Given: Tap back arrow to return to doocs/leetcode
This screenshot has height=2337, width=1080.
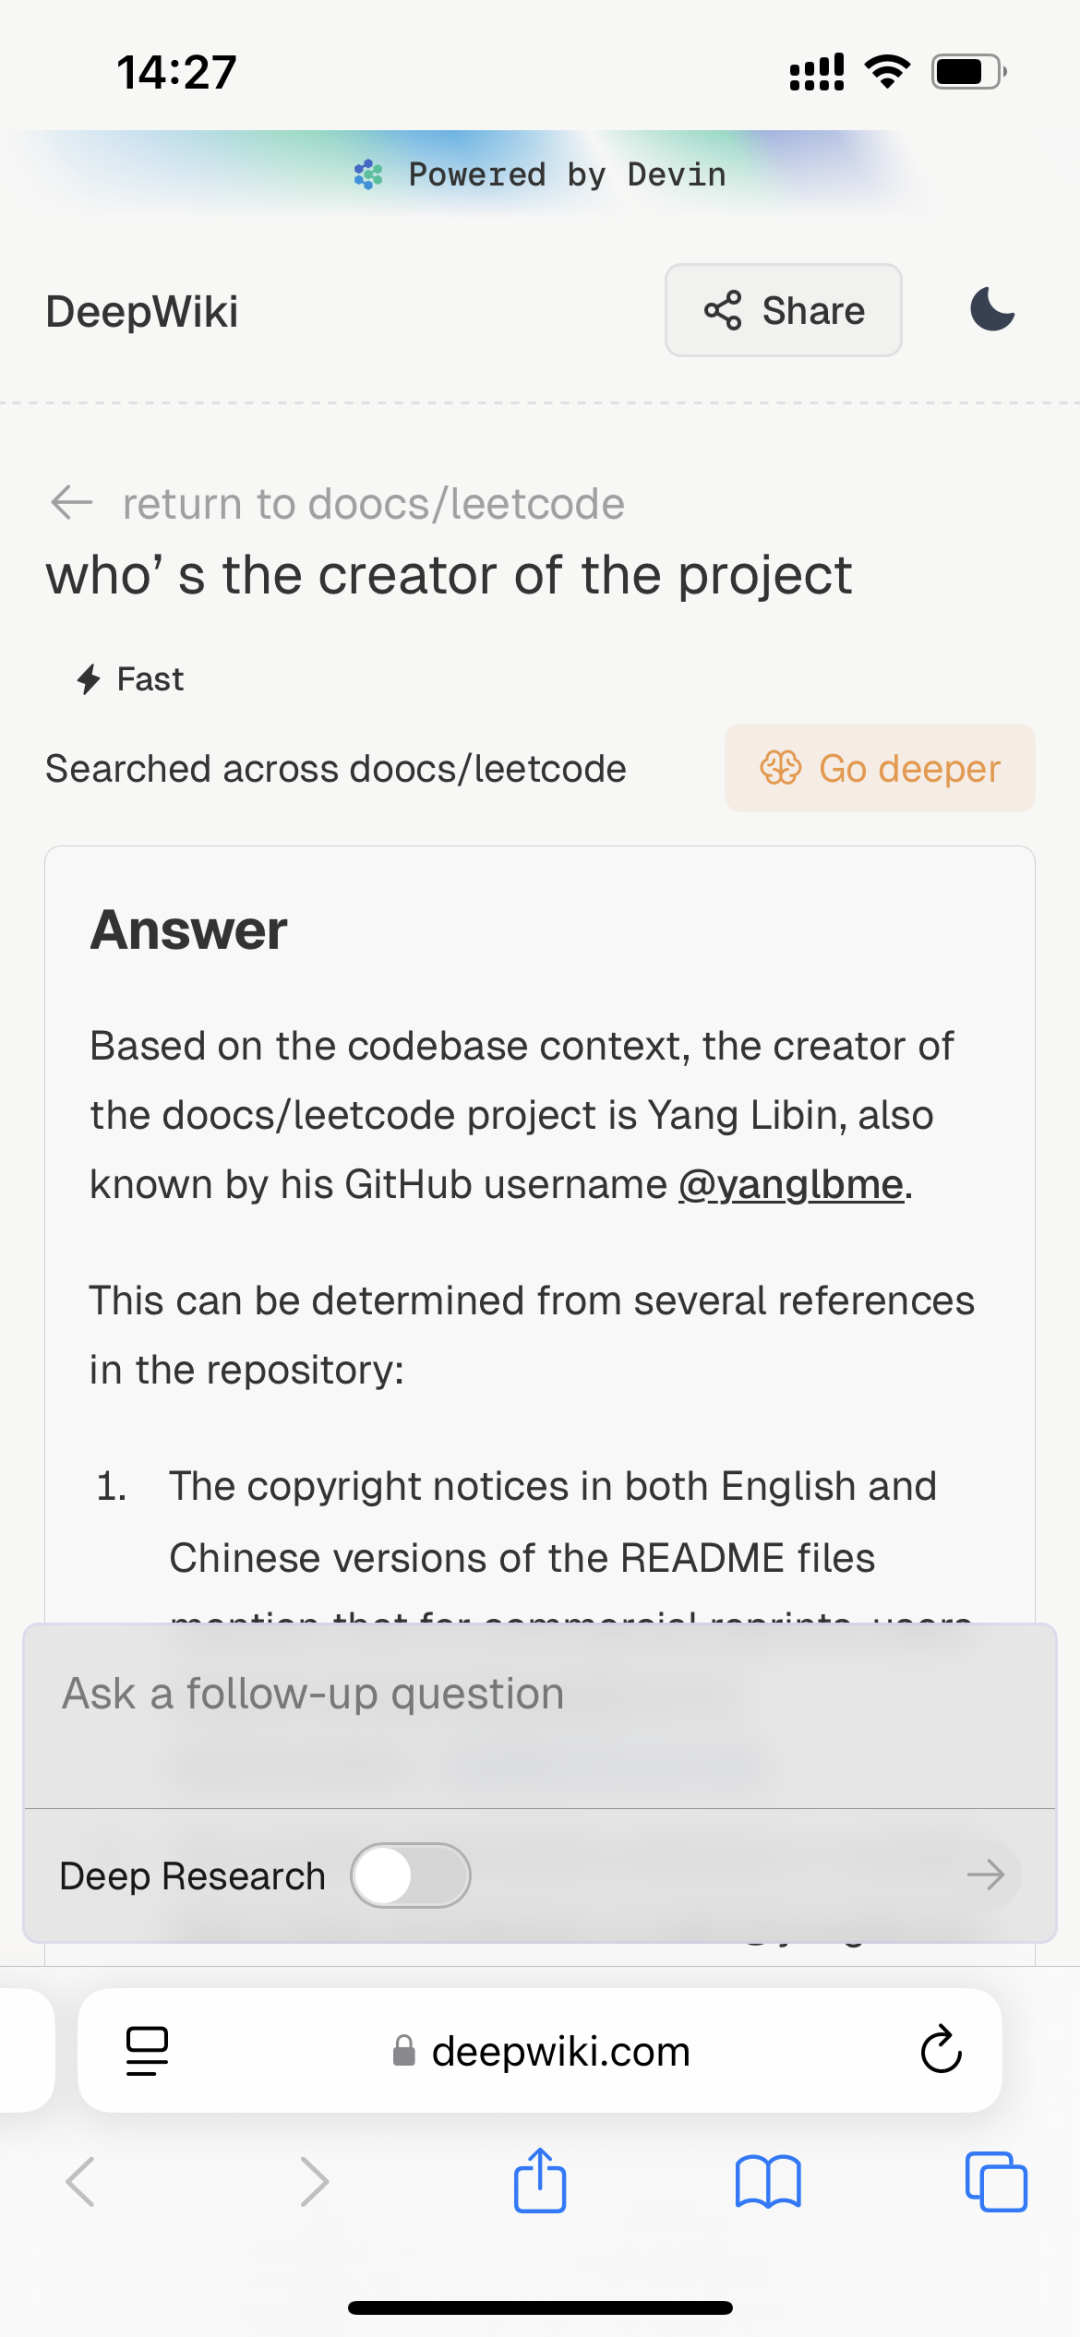Looking at the screenshot, I should click(71, 503).
